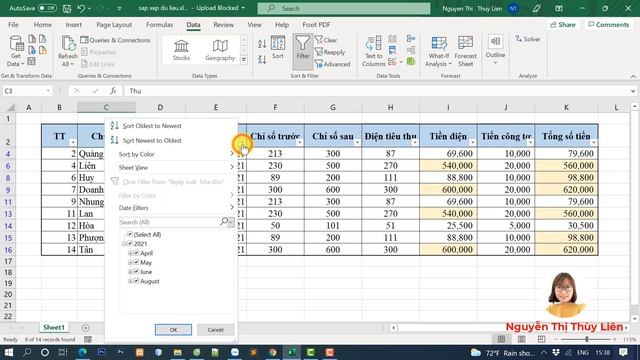This screenshot has height=360, width=640.
Task: Open the Comments pane
Action: coord(608,25)
